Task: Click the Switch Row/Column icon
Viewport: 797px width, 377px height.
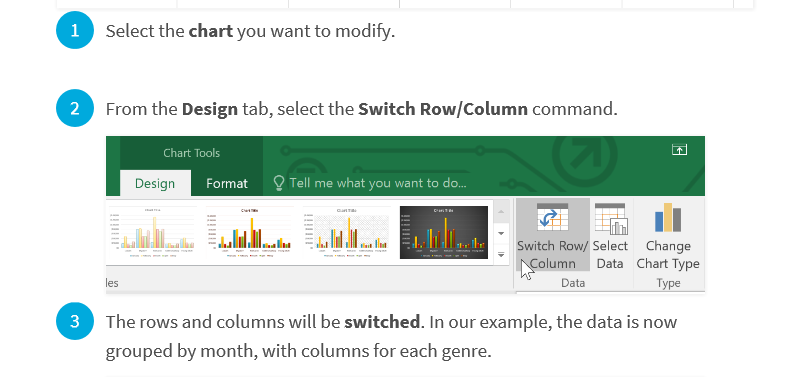Action: [552, 219]
